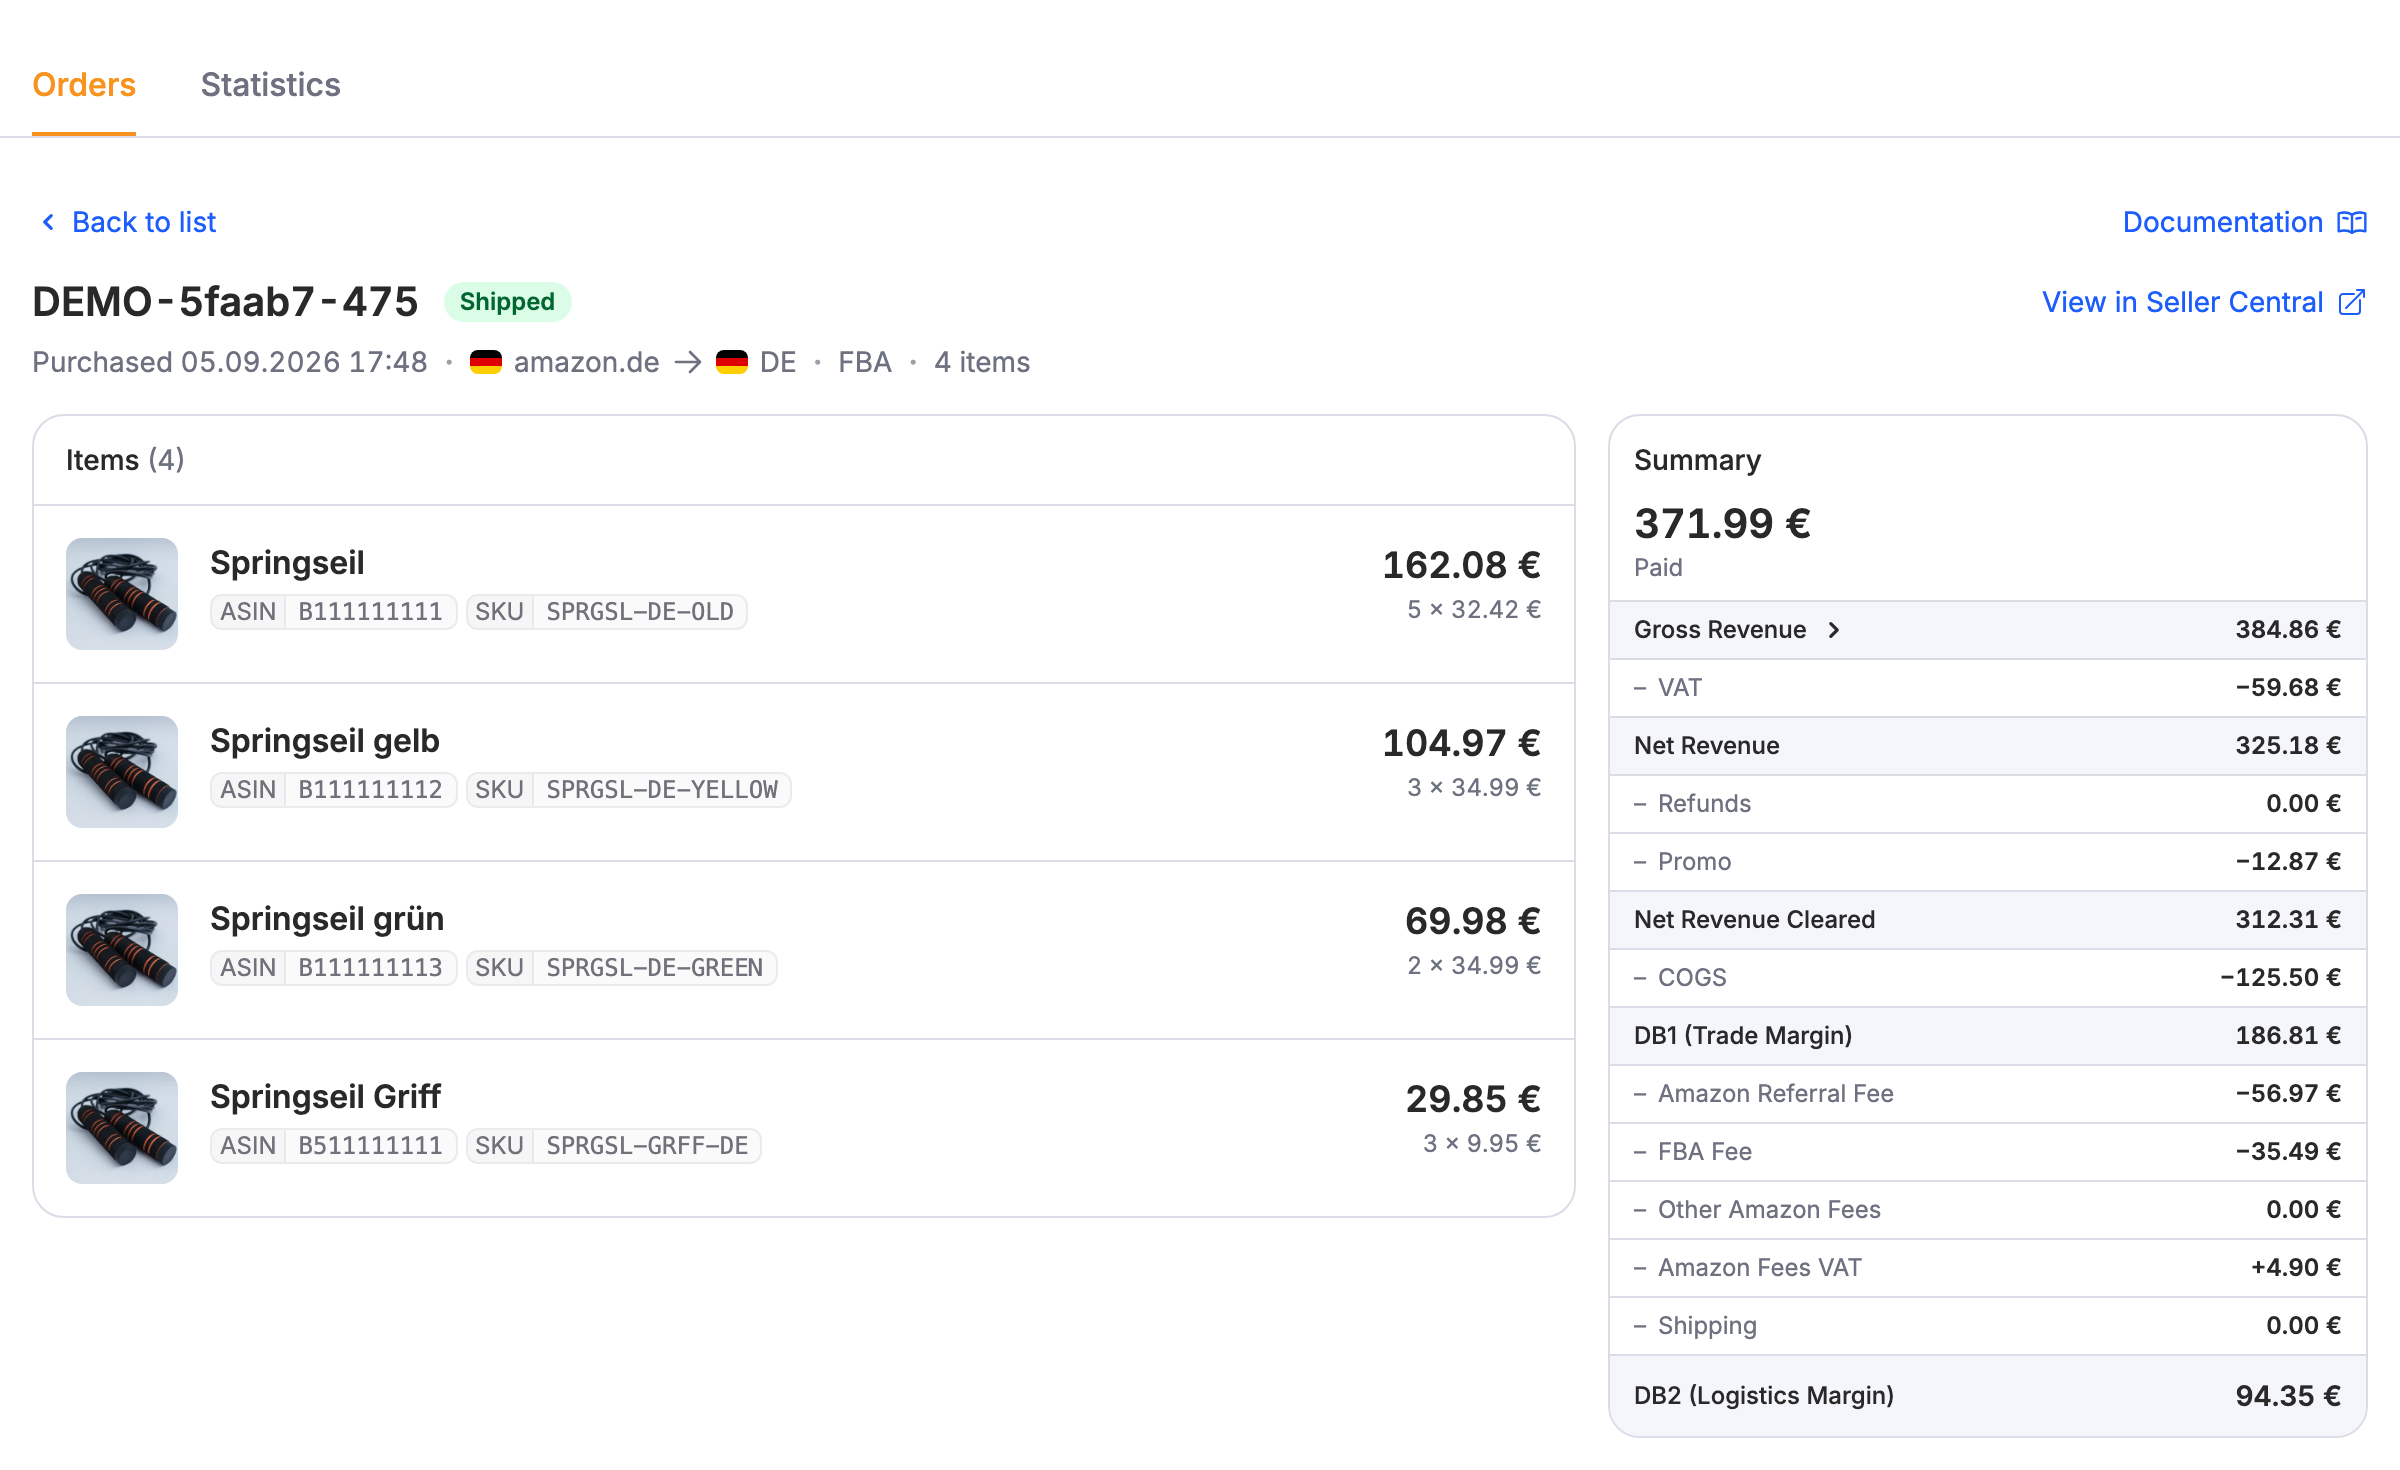Click SKU SPRGSL-DE-OLD tag
This screenshot has width=2400, height=1470.
pos(606,612)
